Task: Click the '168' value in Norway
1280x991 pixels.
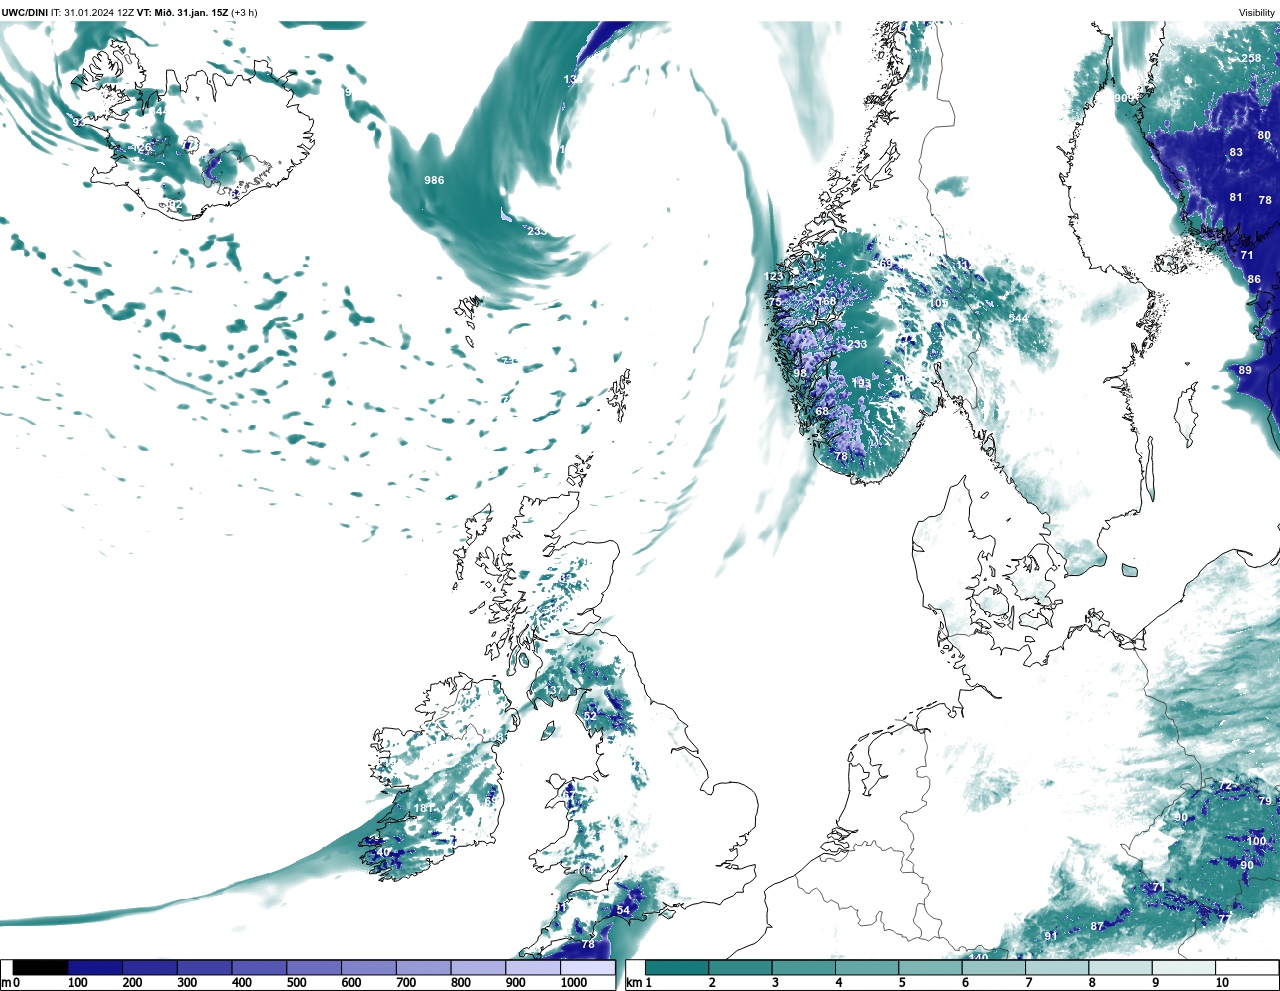Action: click(x=826, y=301)
